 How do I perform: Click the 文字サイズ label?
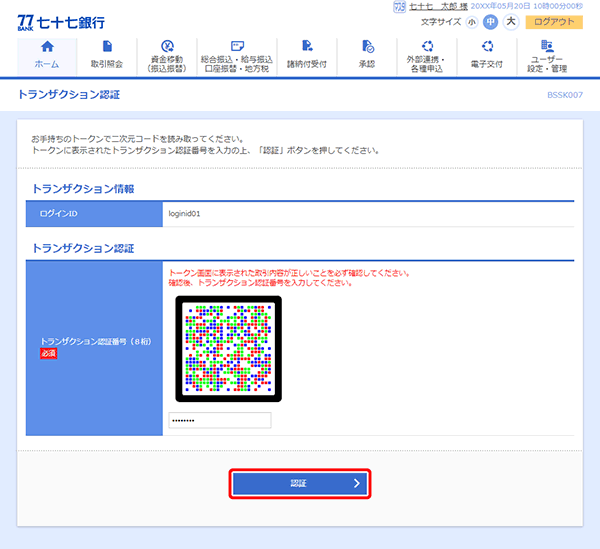point(441,22)
